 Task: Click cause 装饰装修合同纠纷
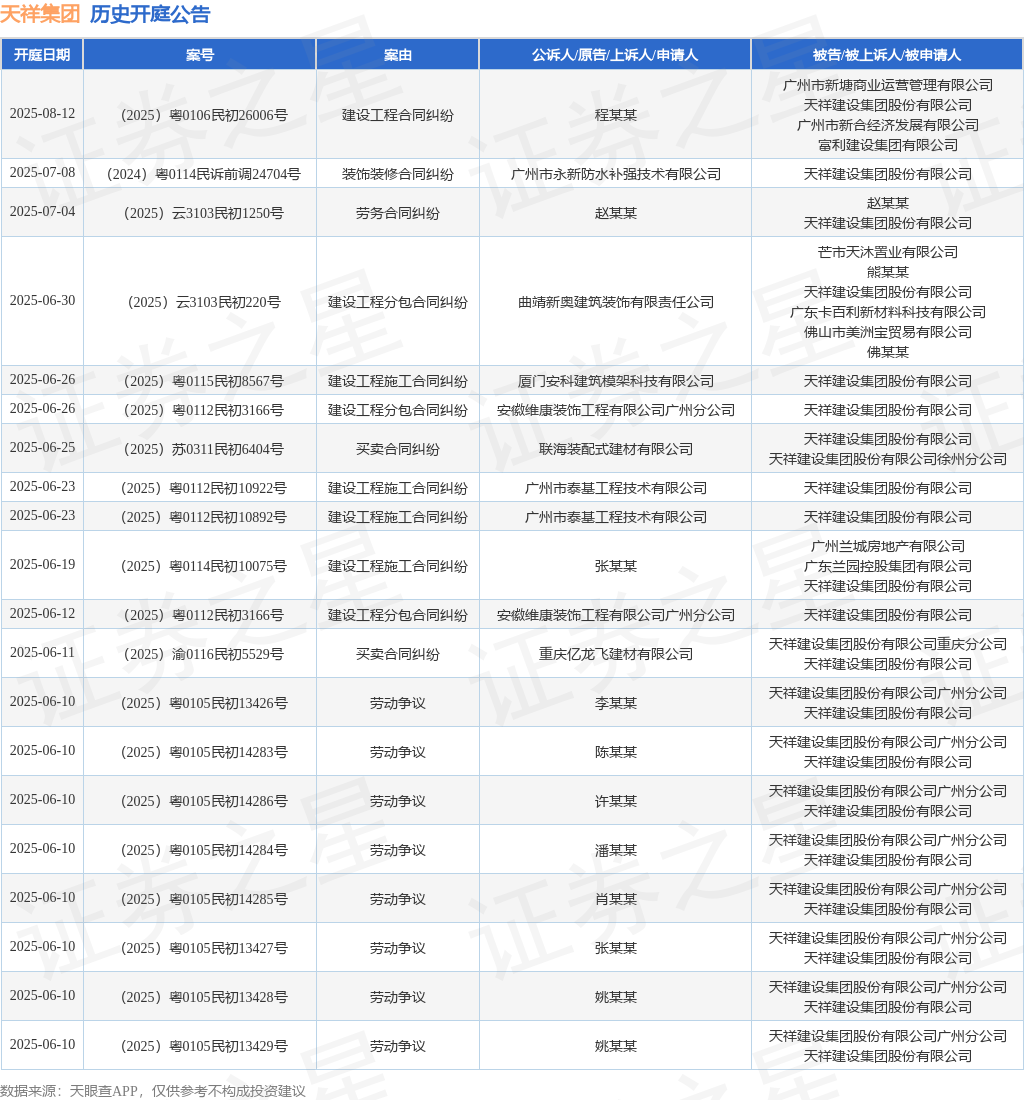[398, 174]
